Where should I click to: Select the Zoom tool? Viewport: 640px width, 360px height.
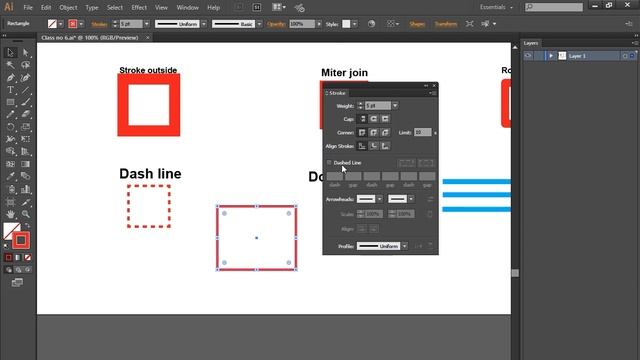point(25,214)
